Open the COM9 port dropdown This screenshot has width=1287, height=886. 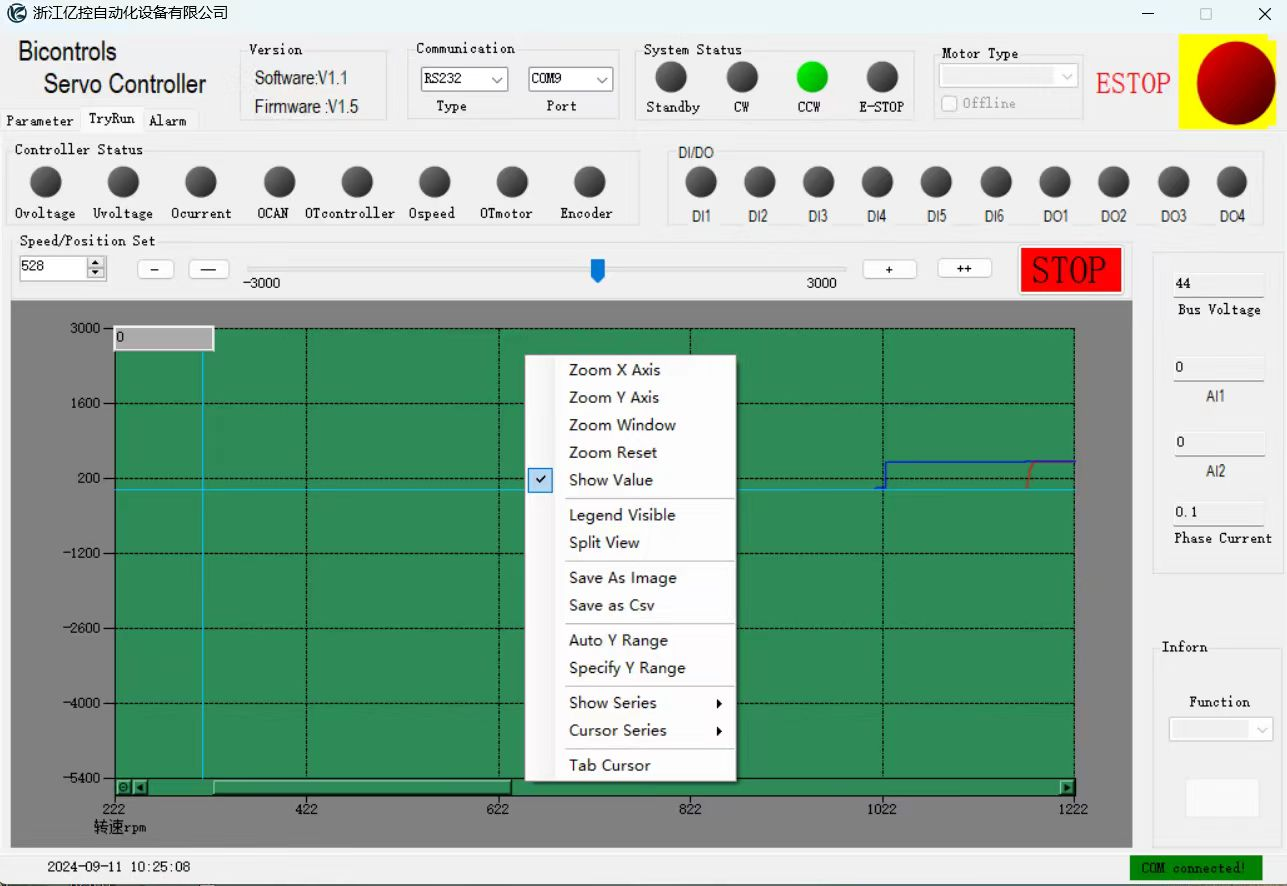[570, 79]
